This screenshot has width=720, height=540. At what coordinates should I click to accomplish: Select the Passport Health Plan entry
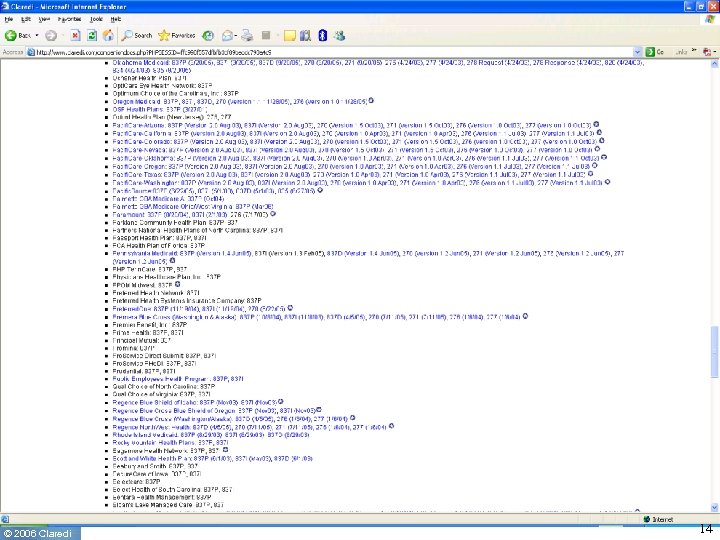tap(159, 238)
